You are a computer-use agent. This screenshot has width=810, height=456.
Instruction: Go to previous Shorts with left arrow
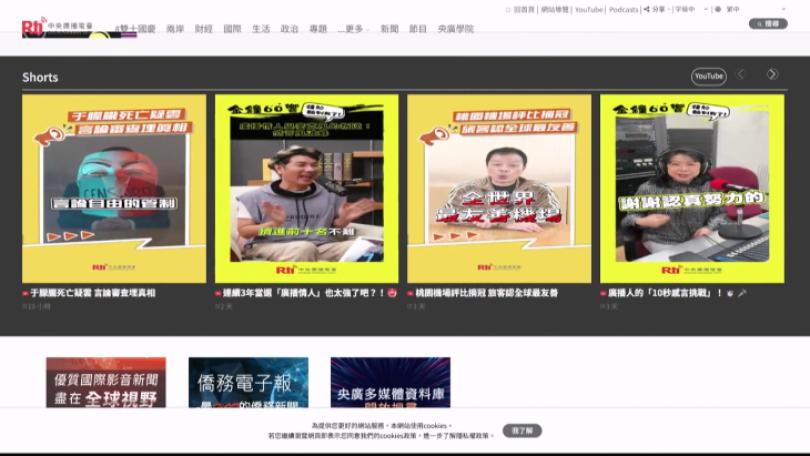[741, 75]
